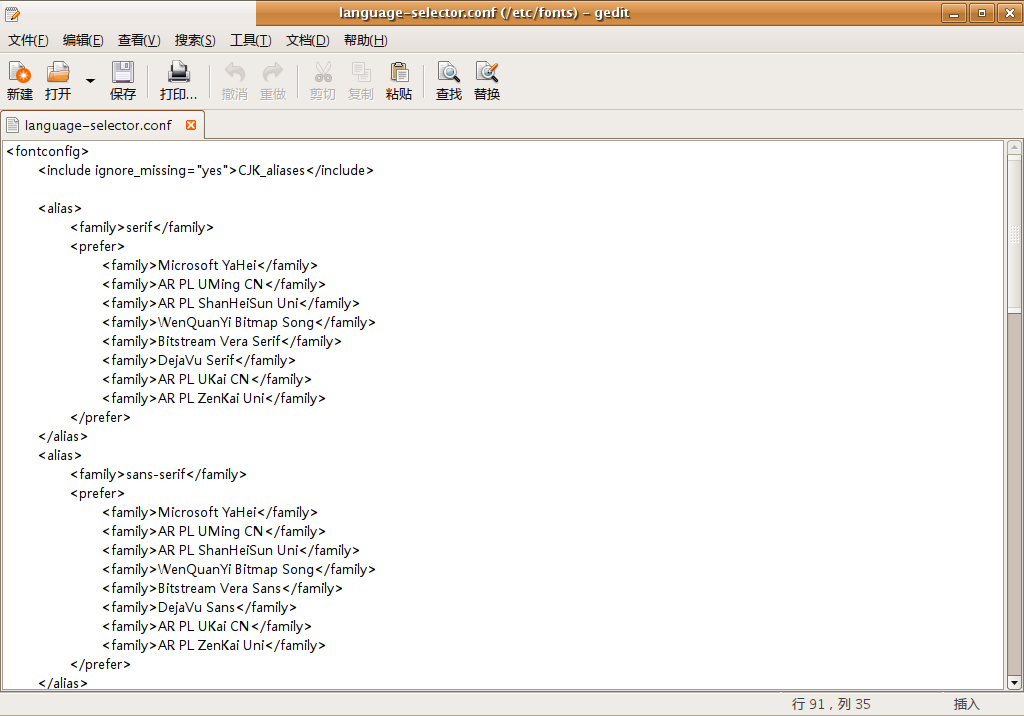Click the scrollbar up arrow
The height and width of the screenshot is (716, 1024).
pyautogui.click(x=1014, y=147)
